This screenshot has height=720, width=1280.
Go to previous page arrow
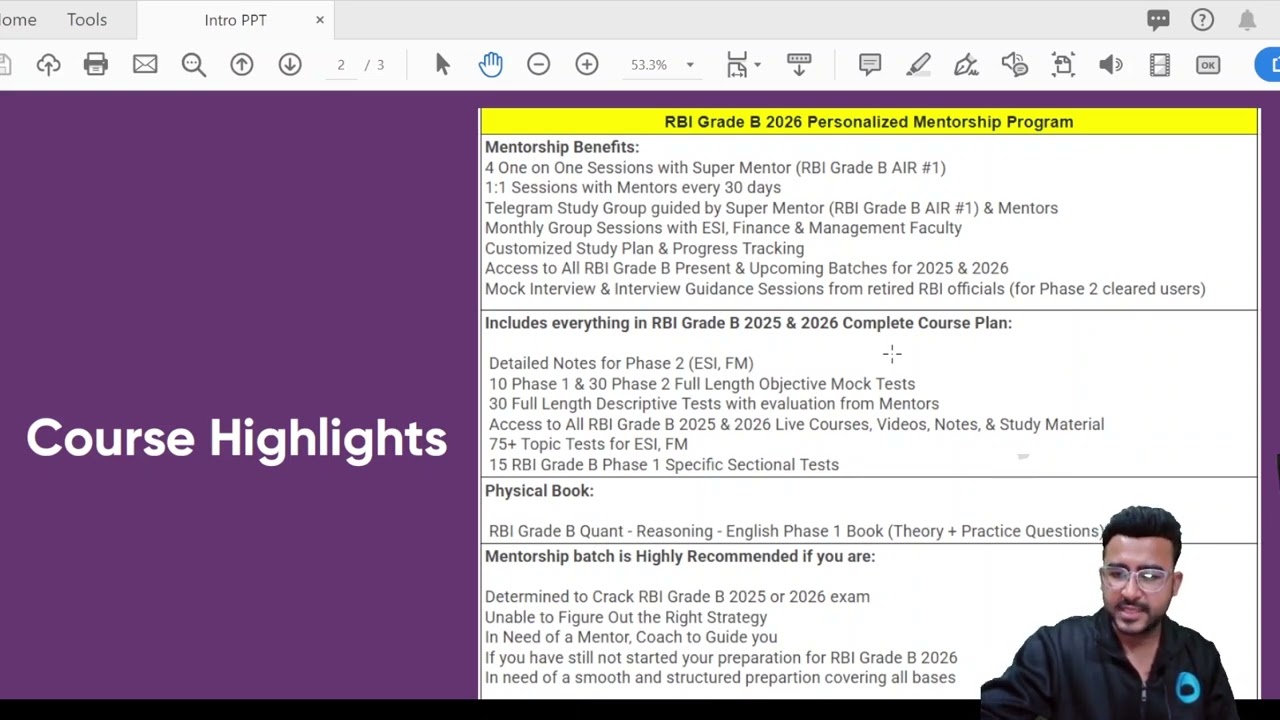242,65
